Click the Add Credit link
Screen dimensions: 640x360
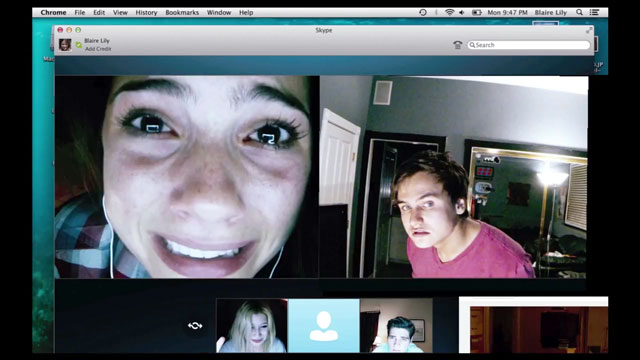tap(98, 49)
